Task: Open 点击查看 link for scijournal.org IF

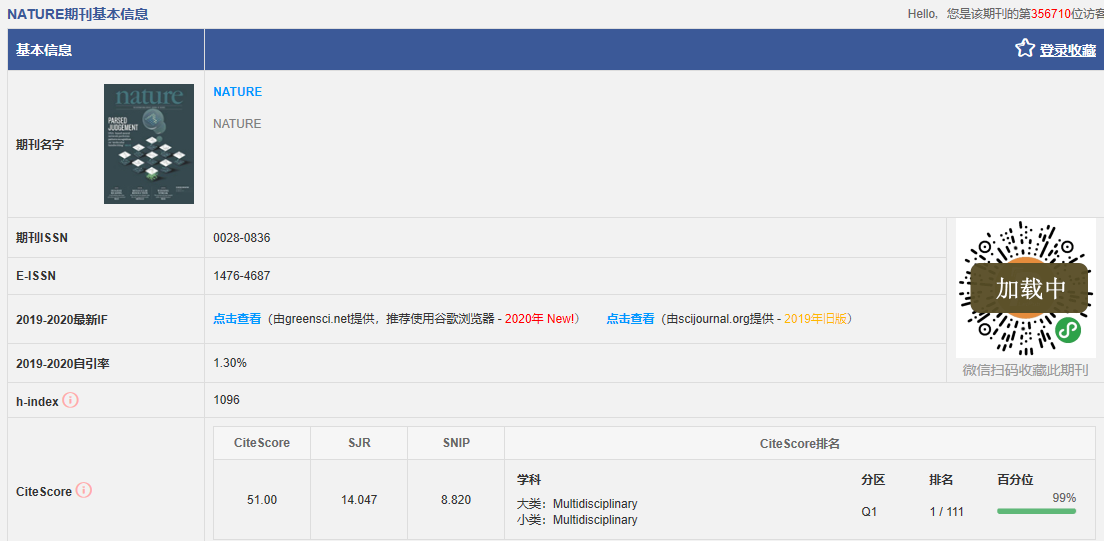Action: click(x=630, y=318)
